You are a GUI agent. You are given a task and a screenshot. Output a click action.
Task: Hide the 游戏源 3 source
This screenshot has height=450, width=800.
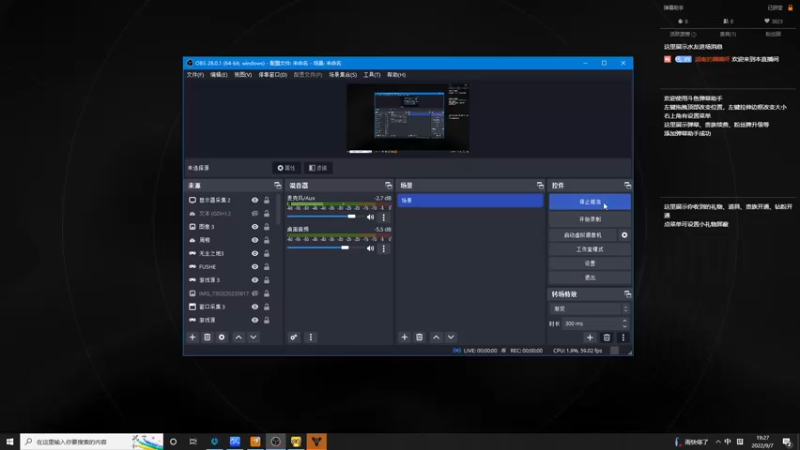[x=255, y=280]
